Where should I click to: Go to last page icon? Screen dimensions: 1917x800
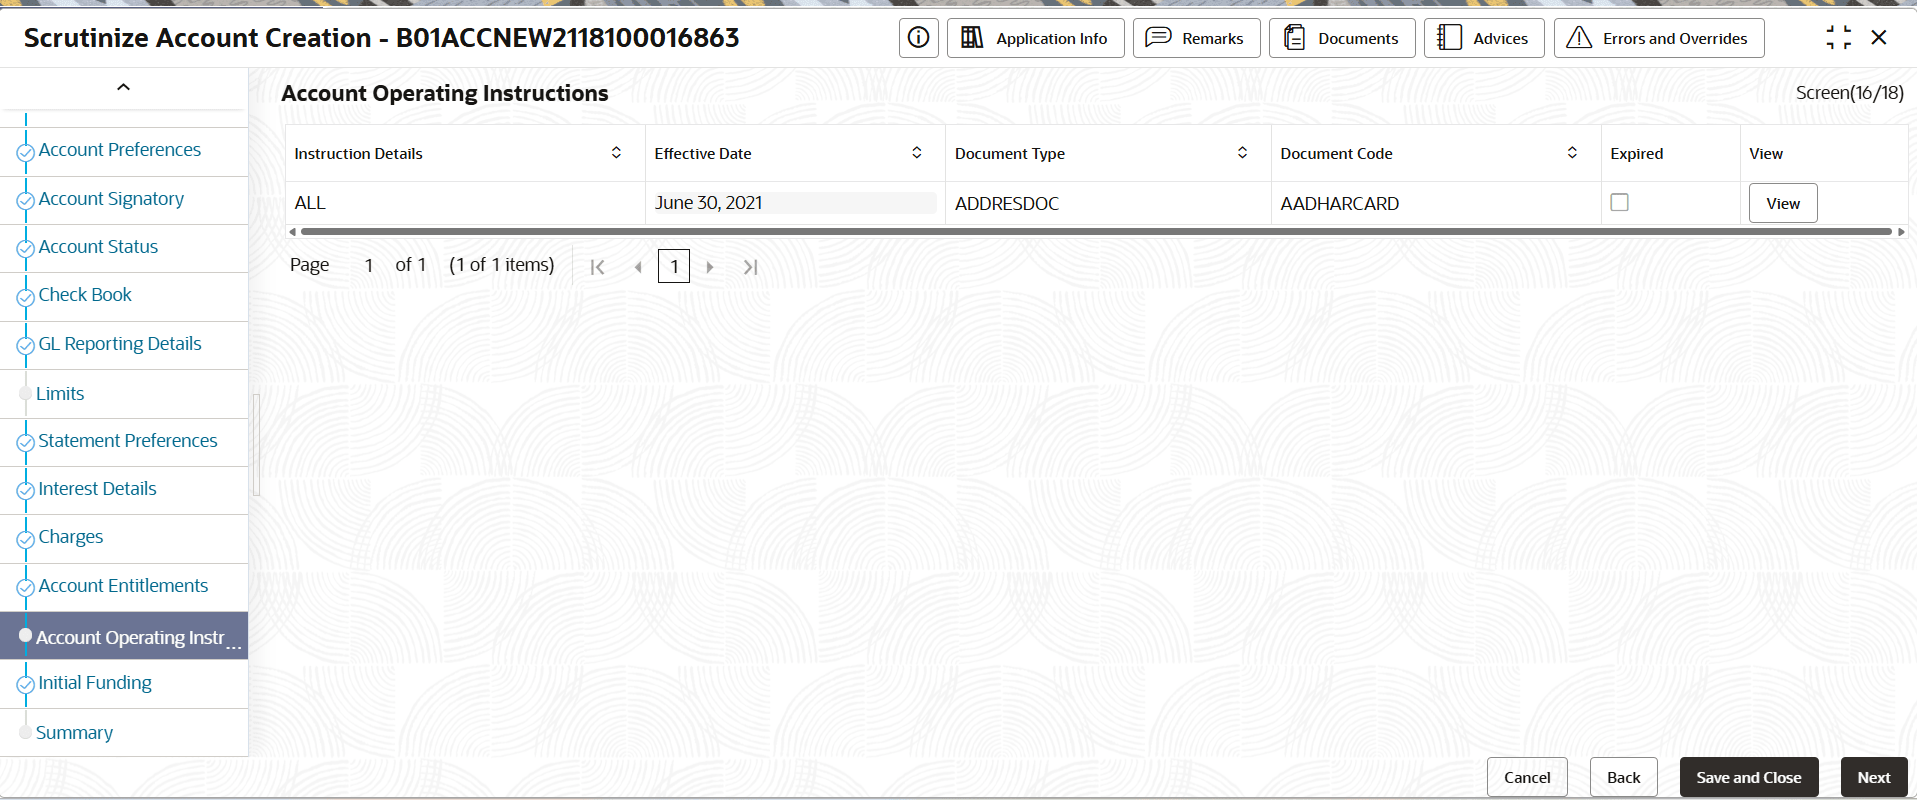point(751,267)
